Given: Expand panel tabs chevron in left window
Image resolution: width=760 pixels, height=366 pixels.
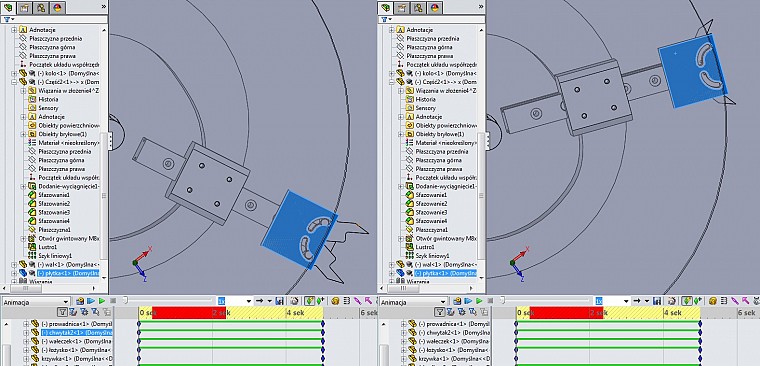Looking at the screenshot, I should [103, 7].
